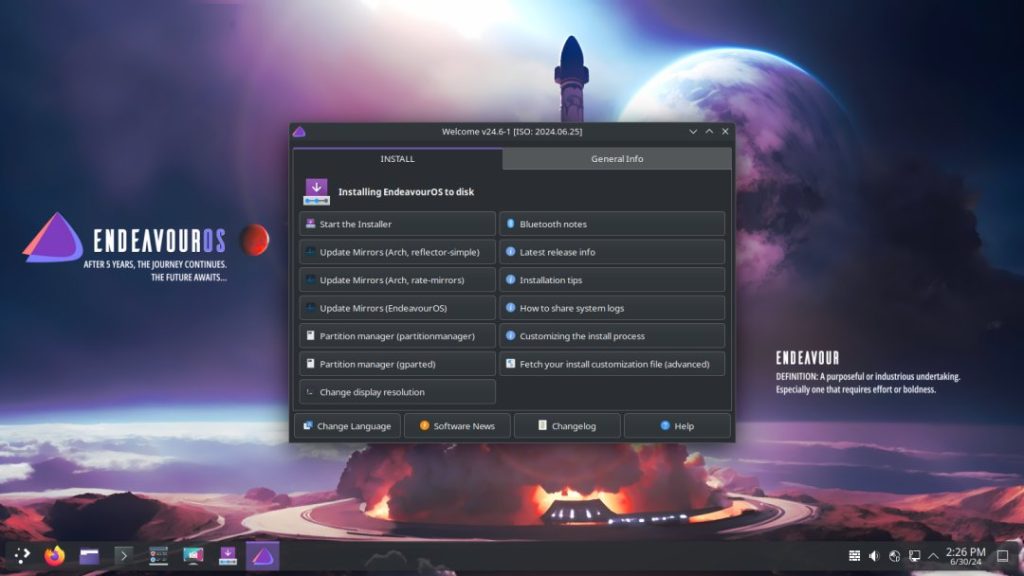Select the INSTALL tab
Viewport: 1024px width, 576px height.
(397, 159)
